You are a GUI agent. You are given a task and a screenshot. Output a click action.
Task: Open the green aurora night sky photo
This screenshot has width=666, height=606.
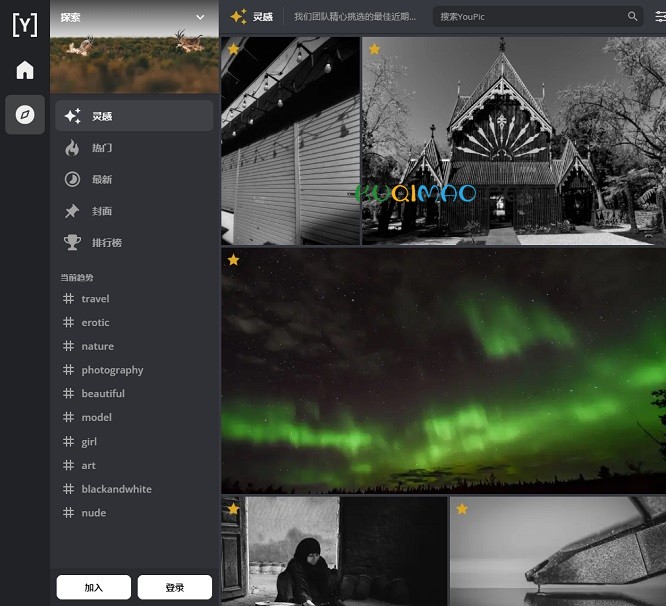tap(443, 371)
